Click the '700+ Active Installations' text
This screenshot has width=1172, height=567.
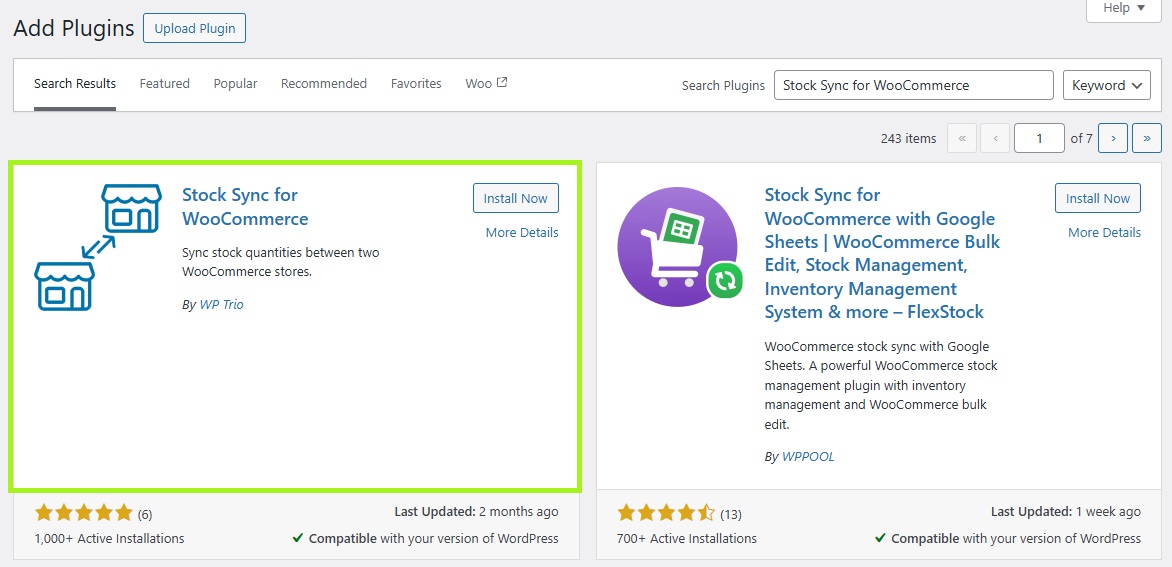click(x=687, y=538)
